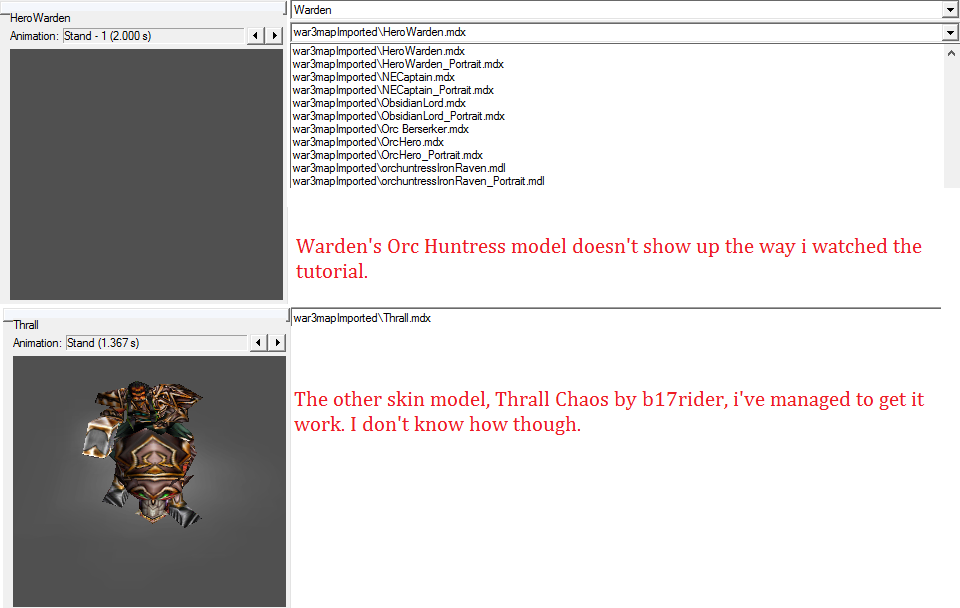Select war3mapImported\OrcHero.mdx in the list
Image resolution: width=960 pixels, height=608 pixels.
368,142
